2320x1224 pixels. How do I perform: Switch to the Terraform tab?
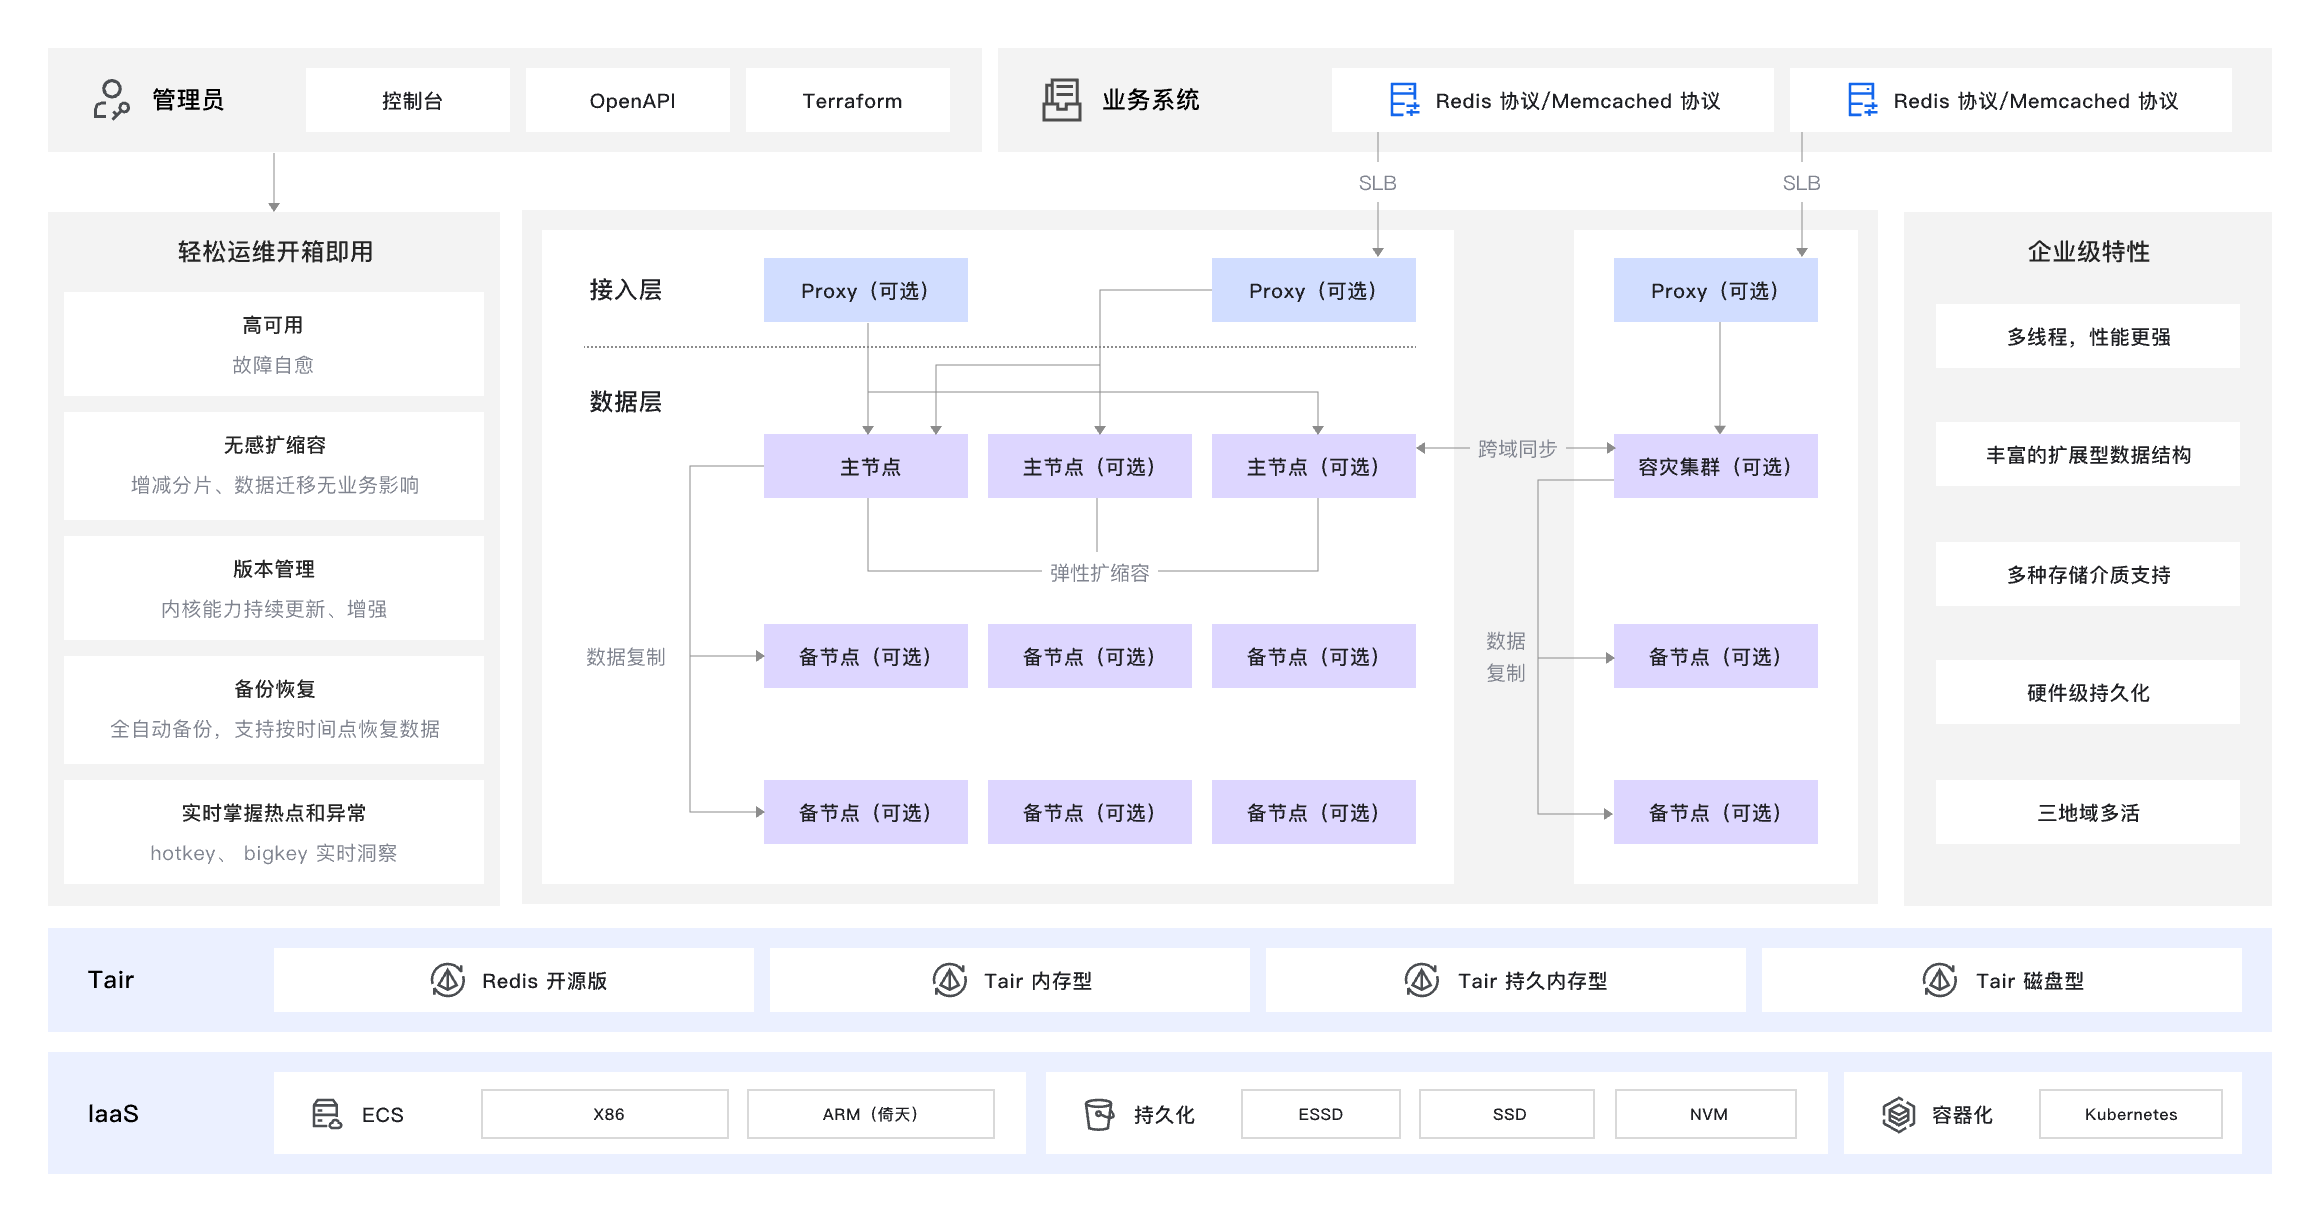click(x=851, y=99)
